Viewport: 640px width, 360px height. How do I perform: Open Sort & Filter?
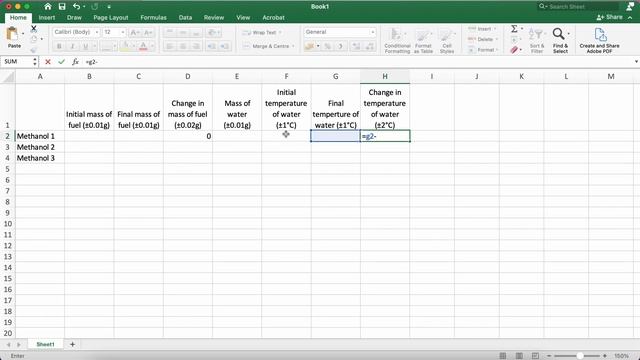coord(537,40)
